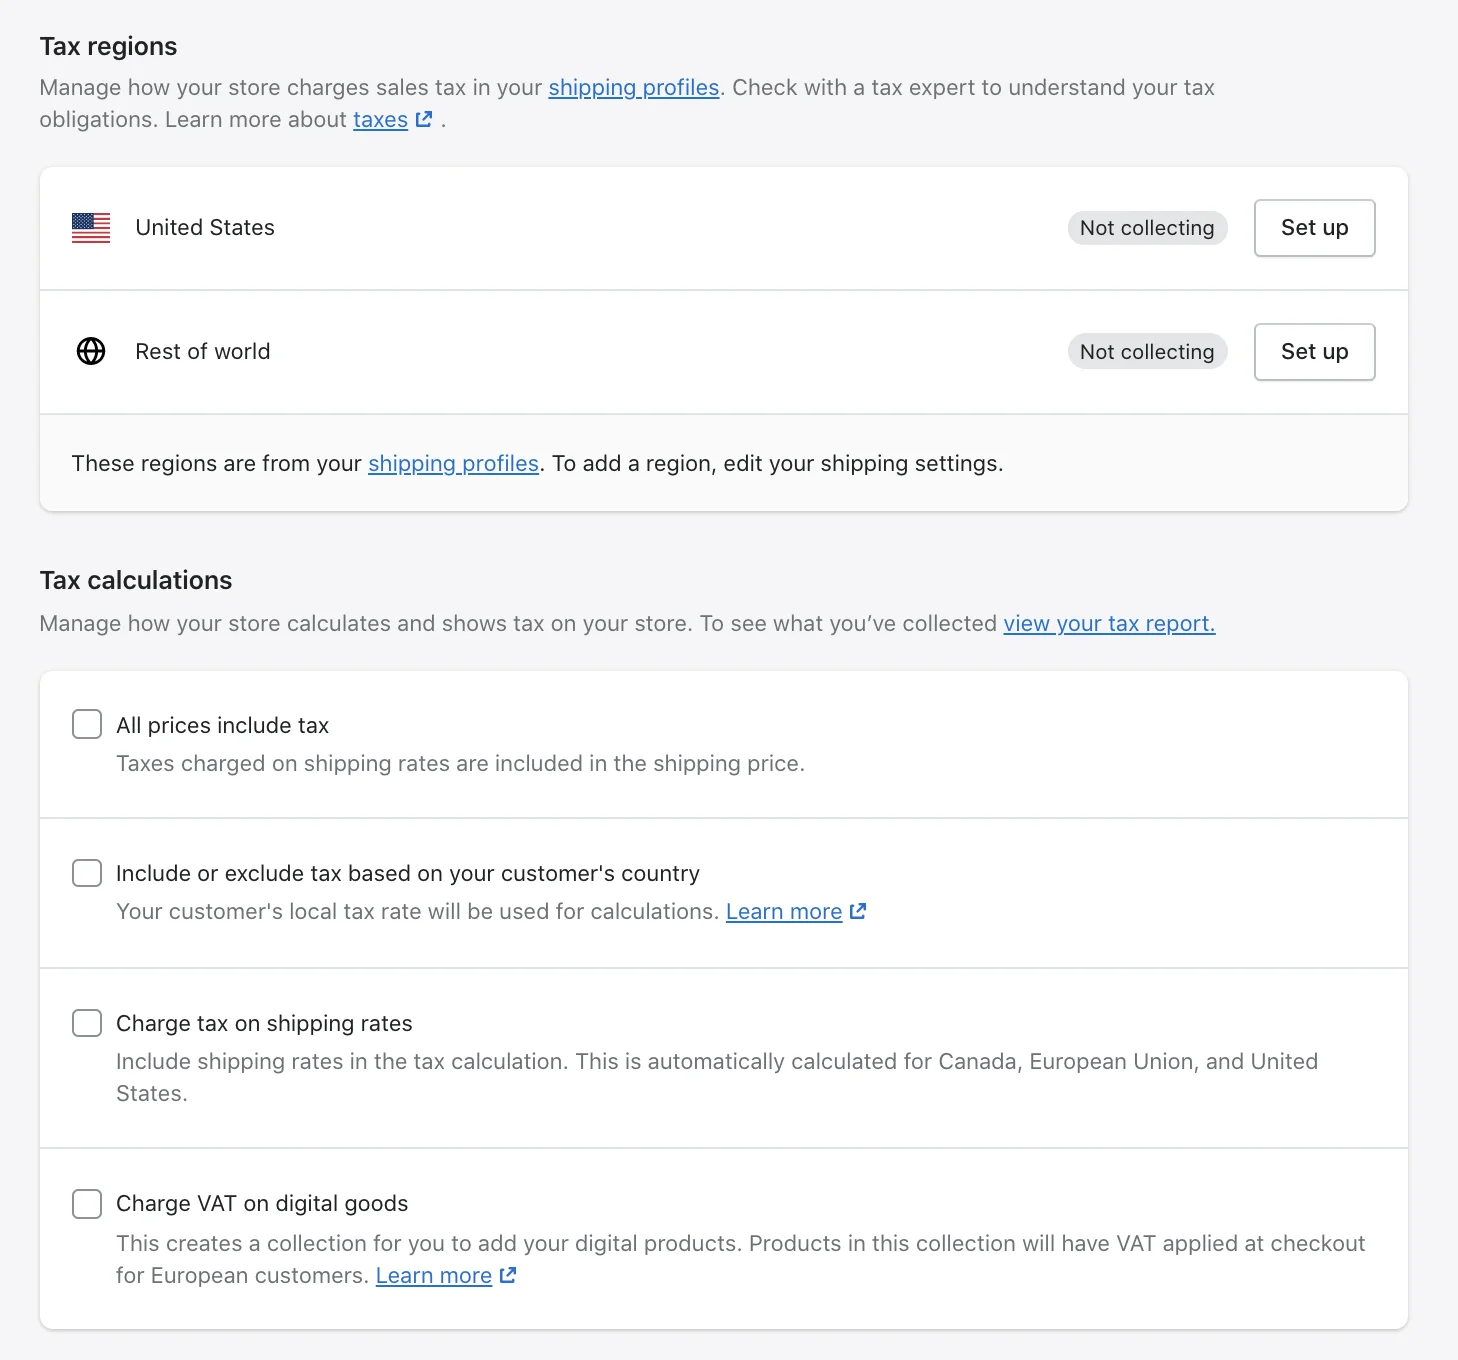Image resolution: width=1458 pixels, height=1360 pixels.
Task: Click the United States flag icon
Action: (x=90, y=228)
